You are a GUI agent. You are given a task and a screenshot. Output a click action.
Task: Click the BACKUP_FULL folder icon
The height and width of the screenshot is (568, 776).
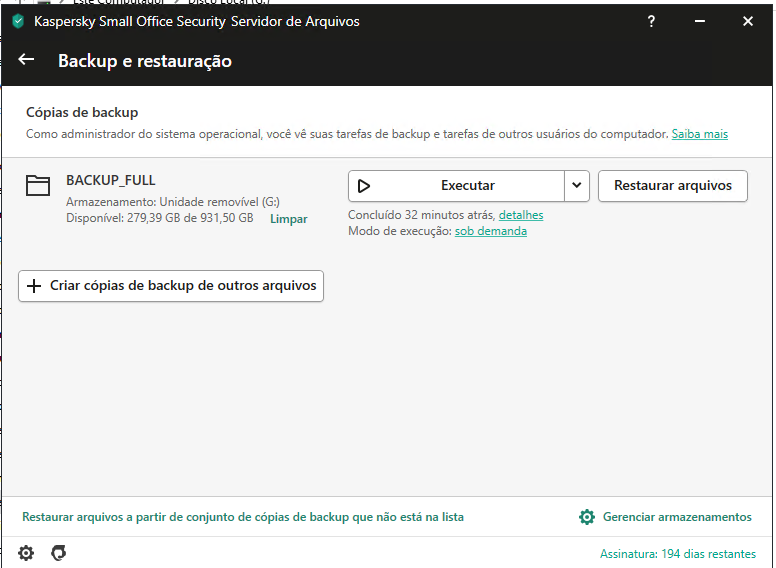point(38,186)
